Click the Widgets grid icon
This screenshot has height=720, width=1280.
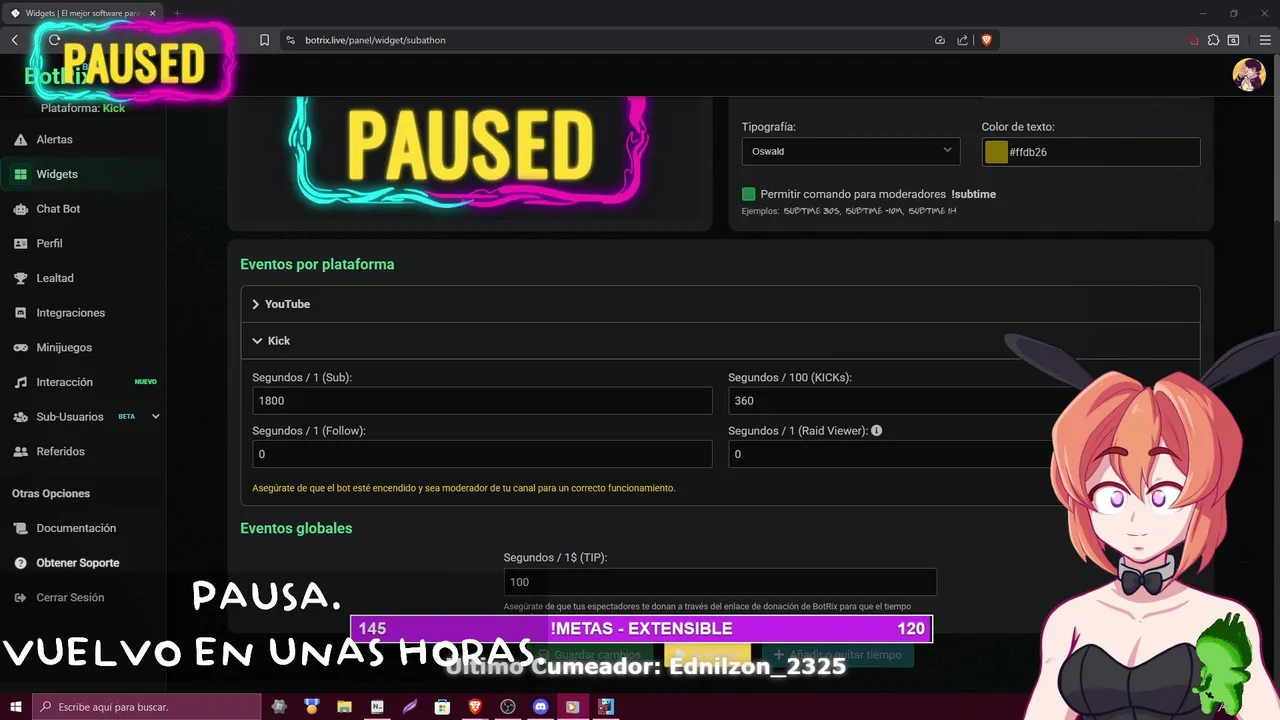tap(20, 174)
